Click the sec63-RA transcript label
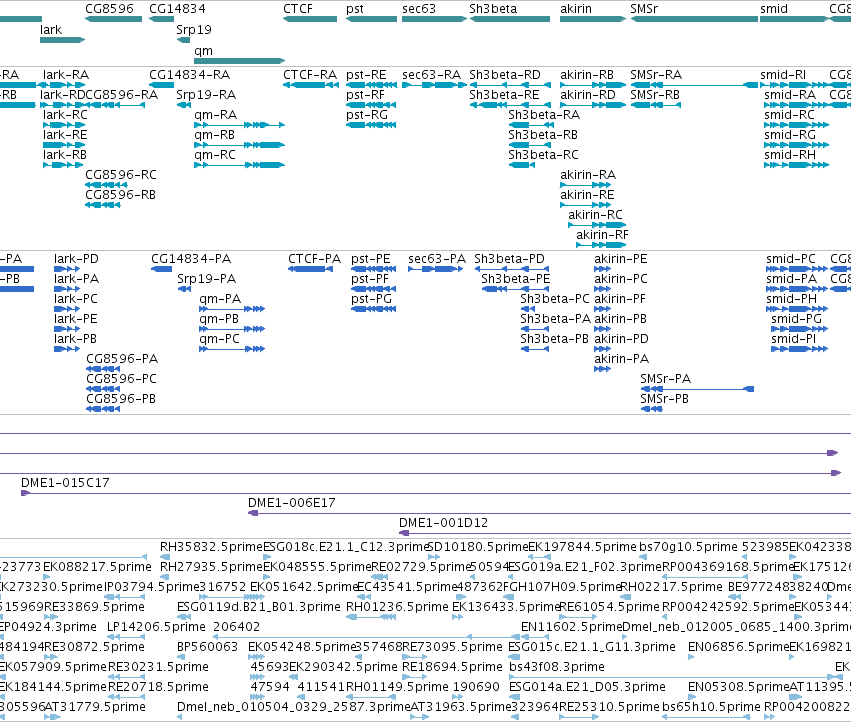The image size is (851, 722). point(431,74)
